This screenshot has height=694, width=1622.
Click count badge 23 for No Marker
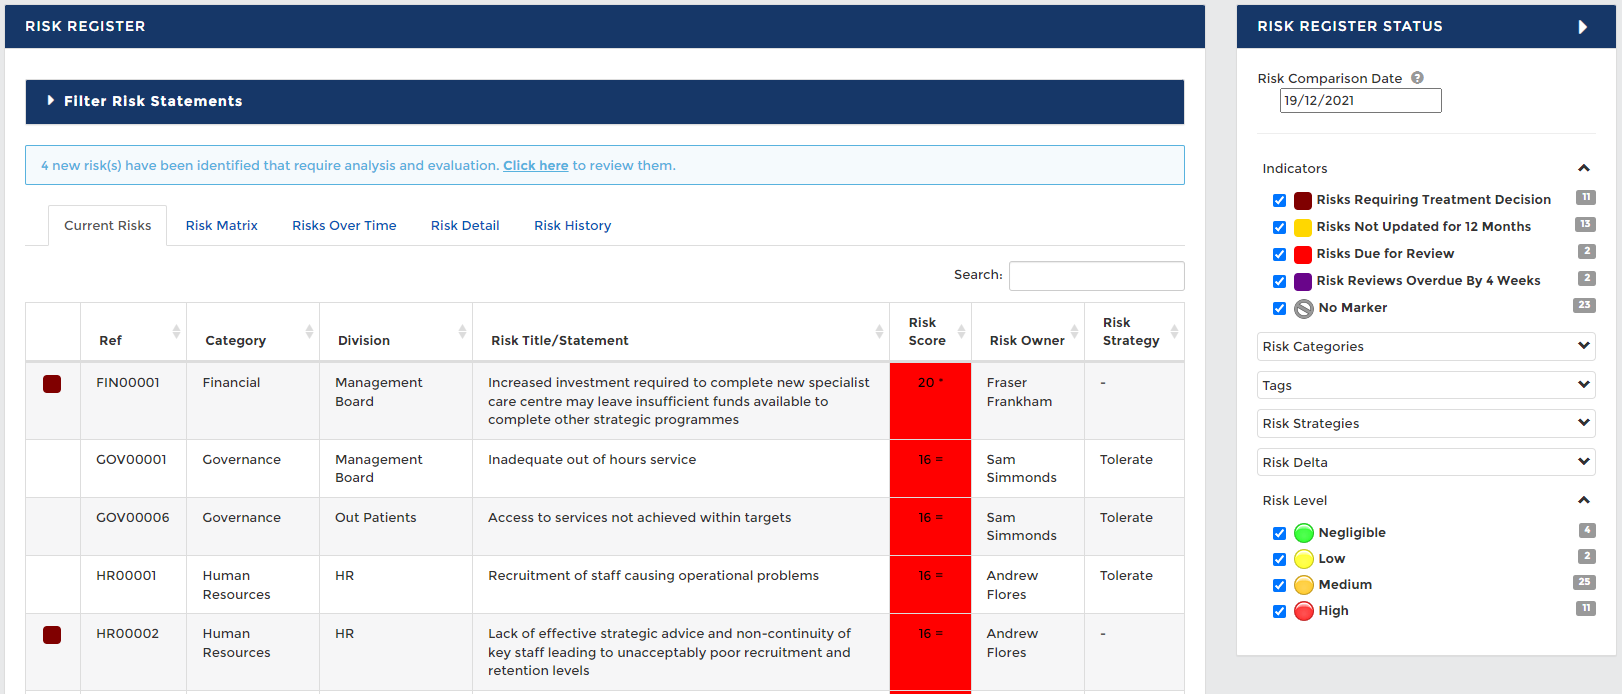click(x=1584, y=305)
